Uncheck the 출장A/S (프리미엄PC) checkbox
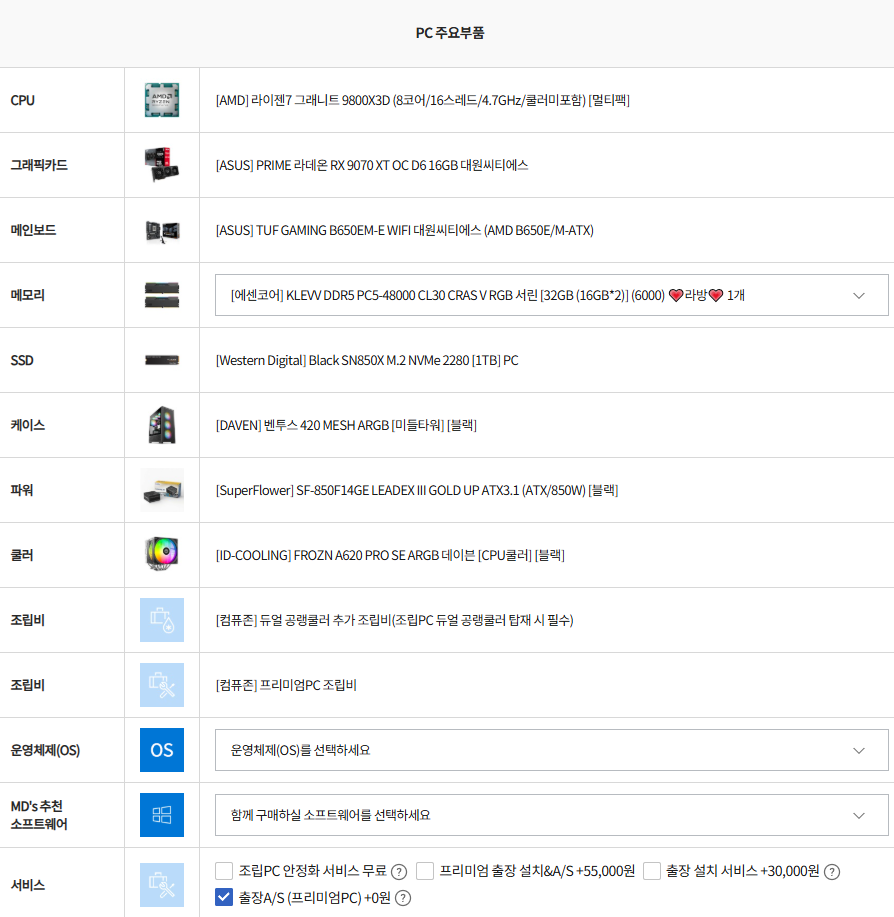The height and width of the screenshot is (917, 894). tap(224, 898)
